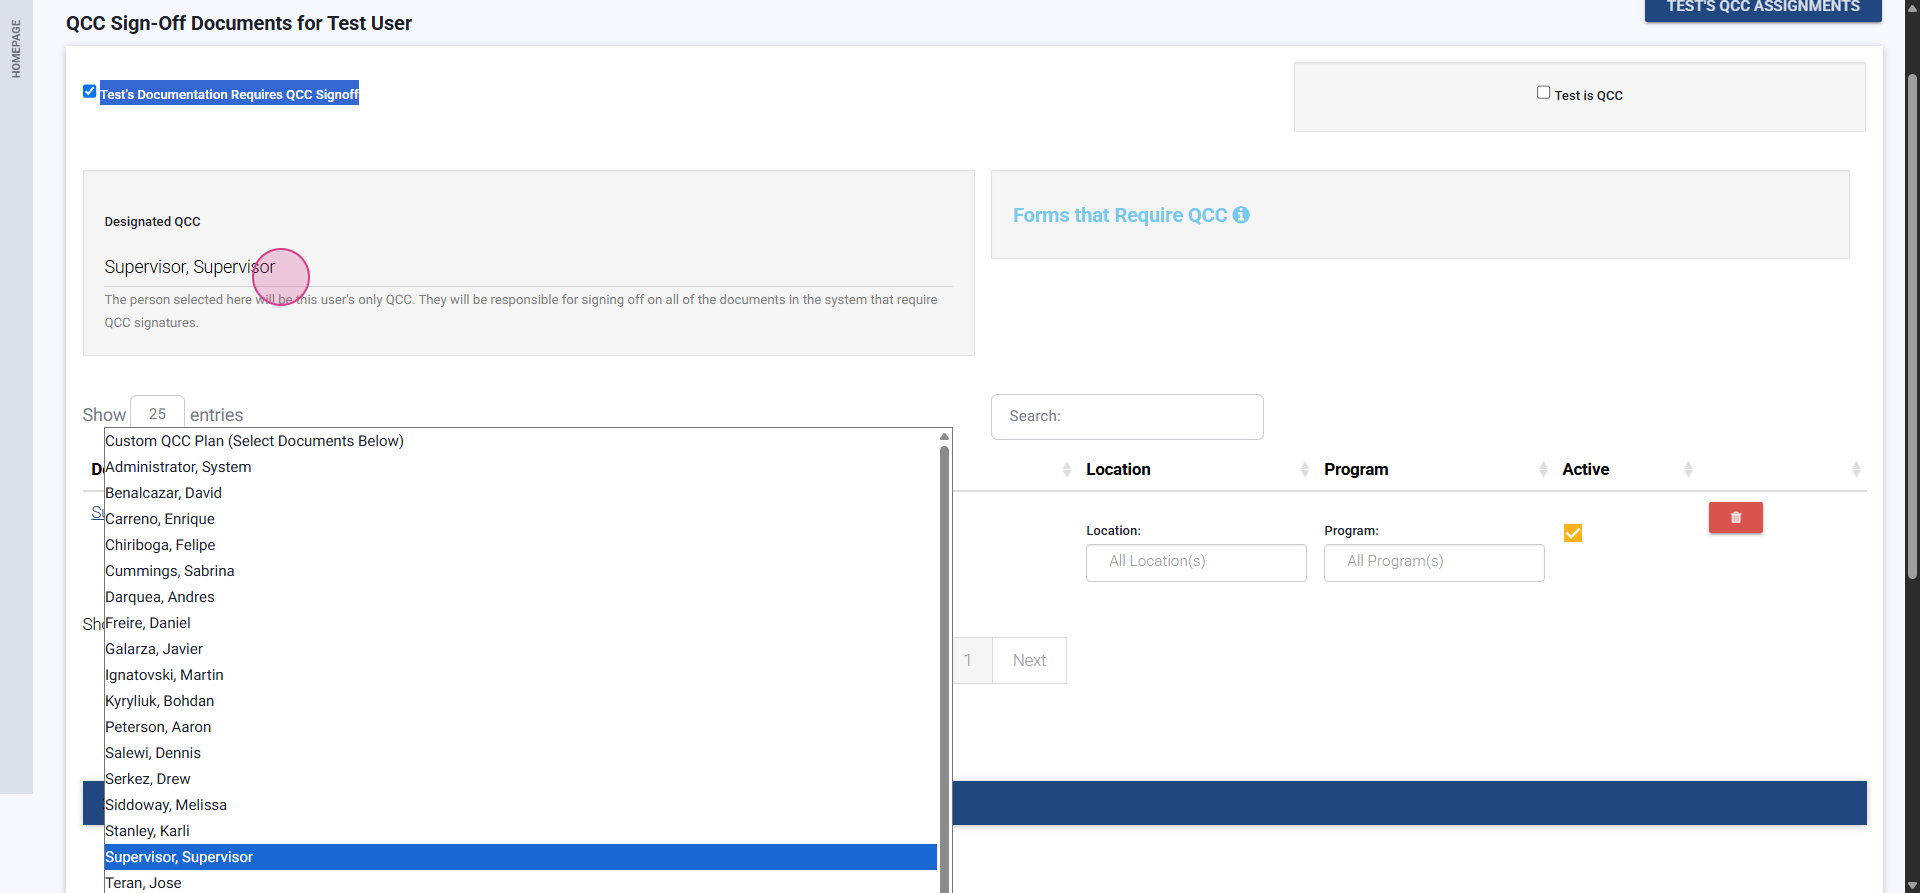Open the Designated QCC dropdown
This screenshot has width=1920, height=893.
527,267
